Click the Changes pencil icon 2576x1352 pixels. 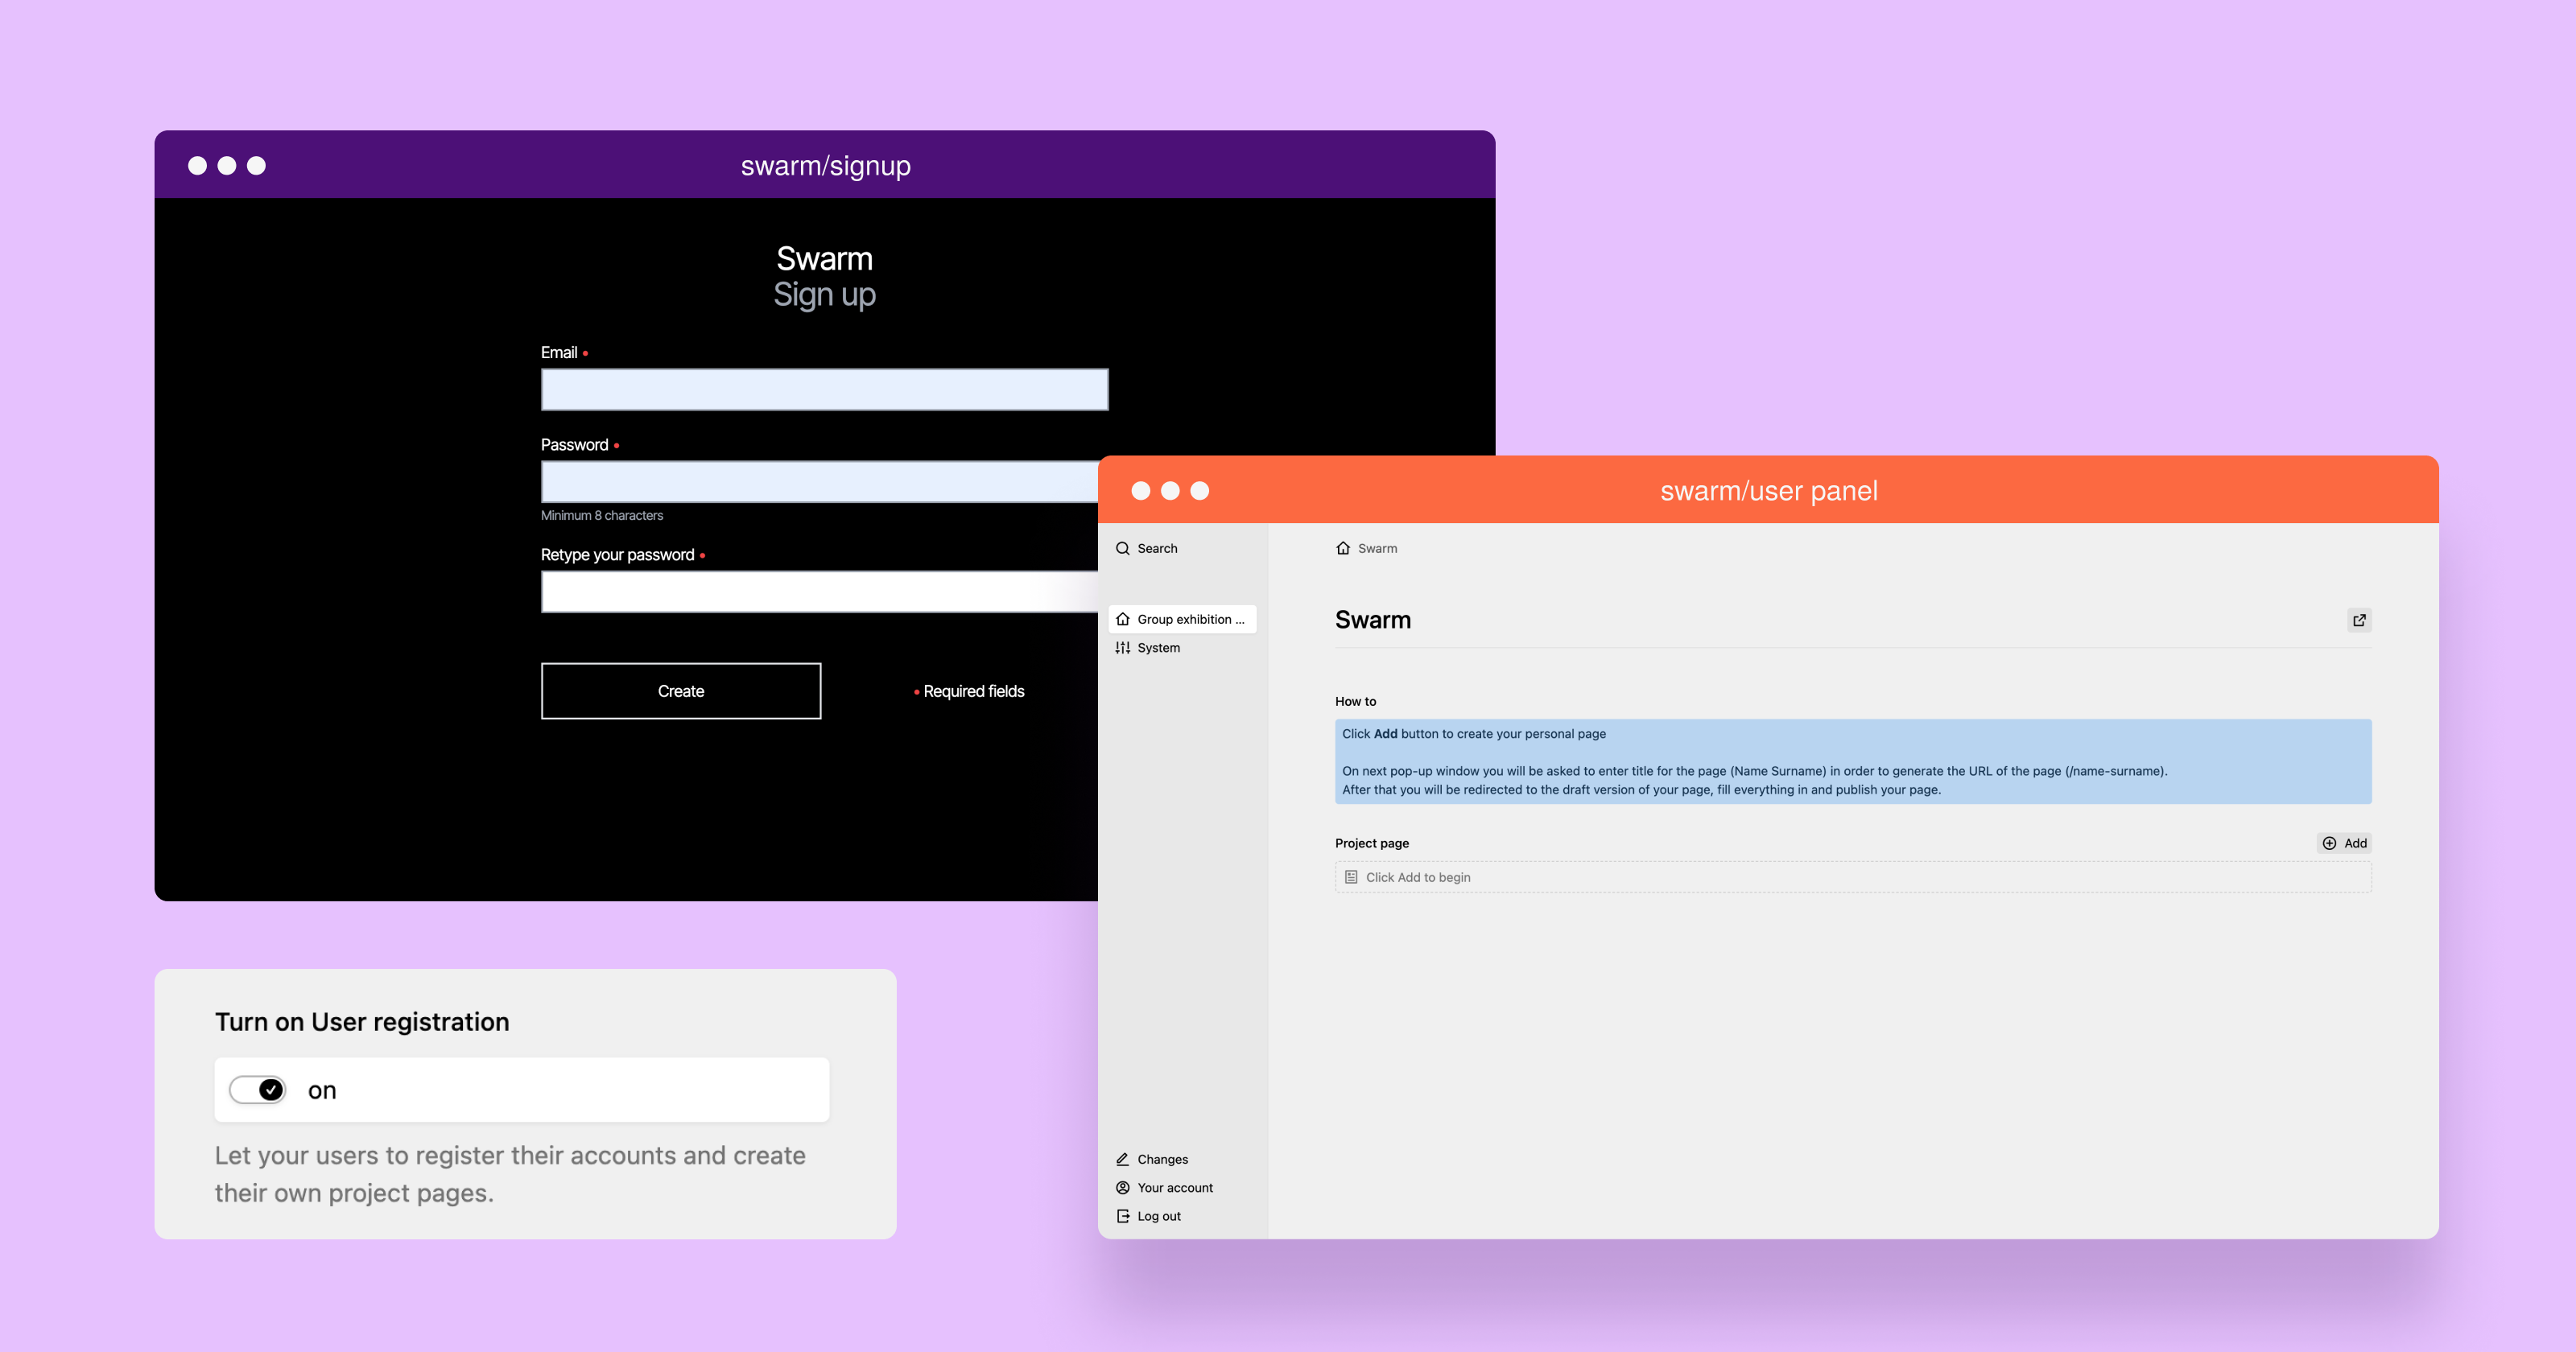click(x=1123, y=1159)
